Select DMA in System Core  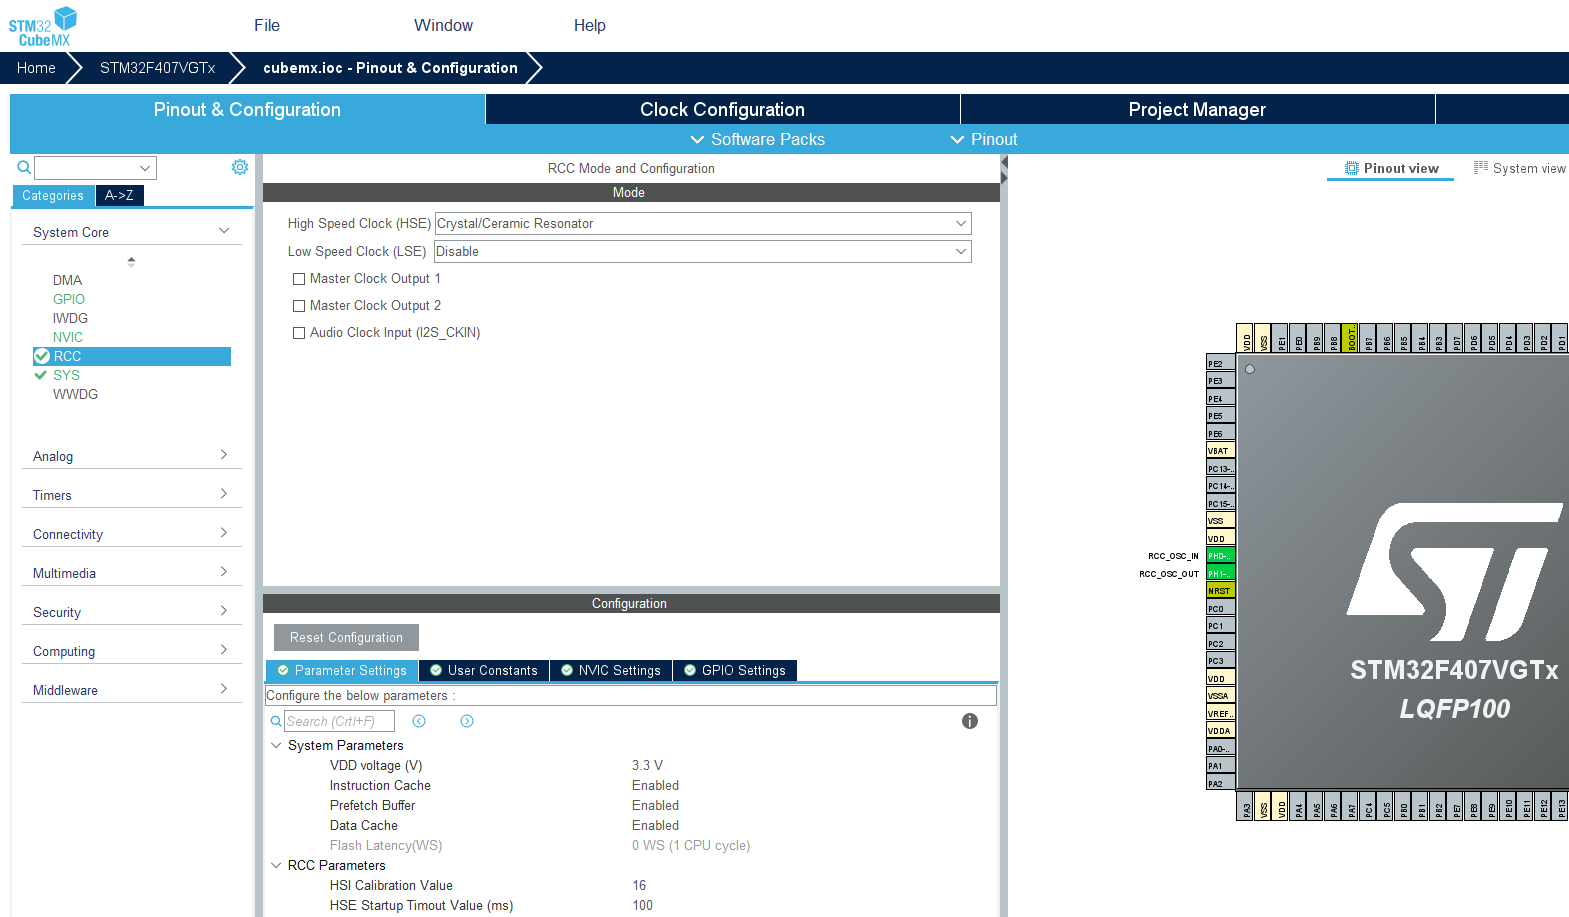tap(67, 280)
